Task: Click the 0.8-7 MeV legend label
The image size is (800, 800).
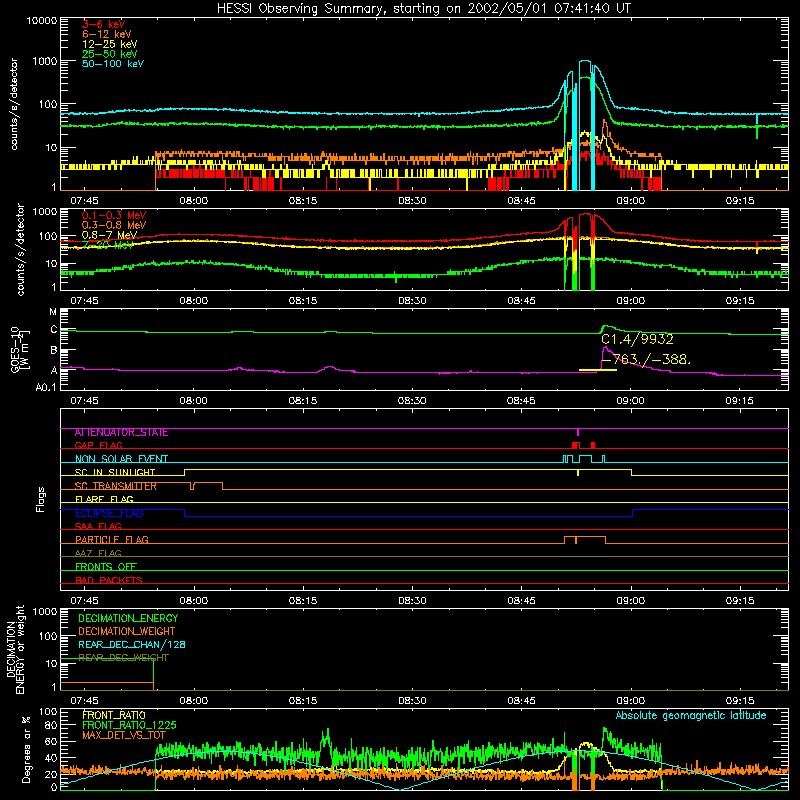Action: (109, 235)
